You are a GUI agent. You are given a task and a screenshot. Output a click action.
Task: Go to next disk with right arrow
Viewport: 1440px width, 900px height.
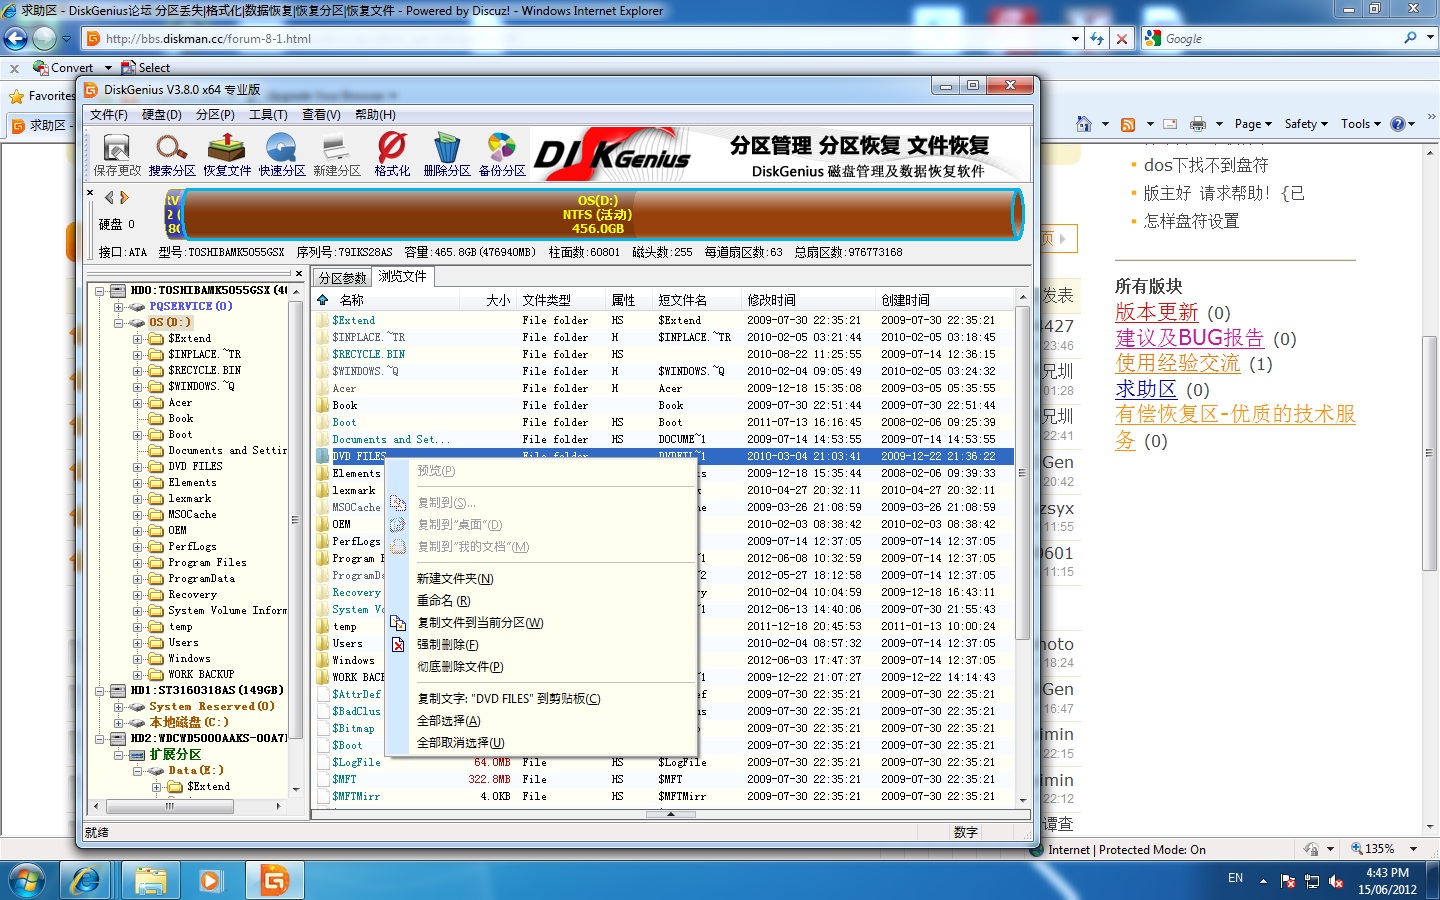(x=125, y=197)
